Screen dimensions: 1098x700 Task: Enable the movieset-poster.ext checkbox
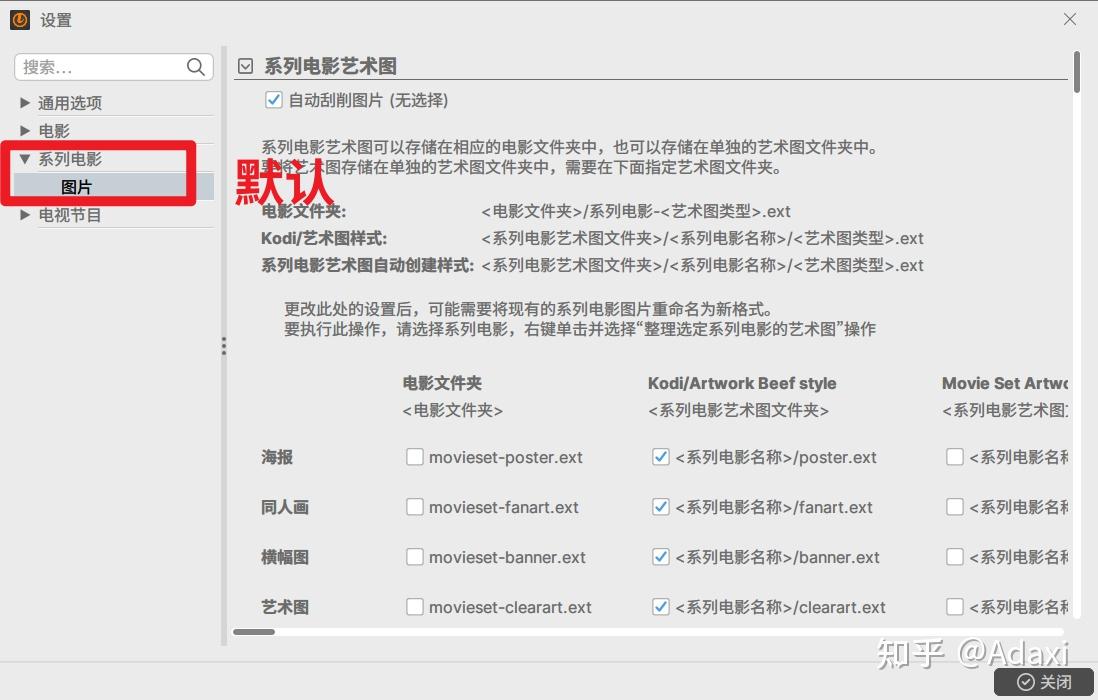(415, 456)
